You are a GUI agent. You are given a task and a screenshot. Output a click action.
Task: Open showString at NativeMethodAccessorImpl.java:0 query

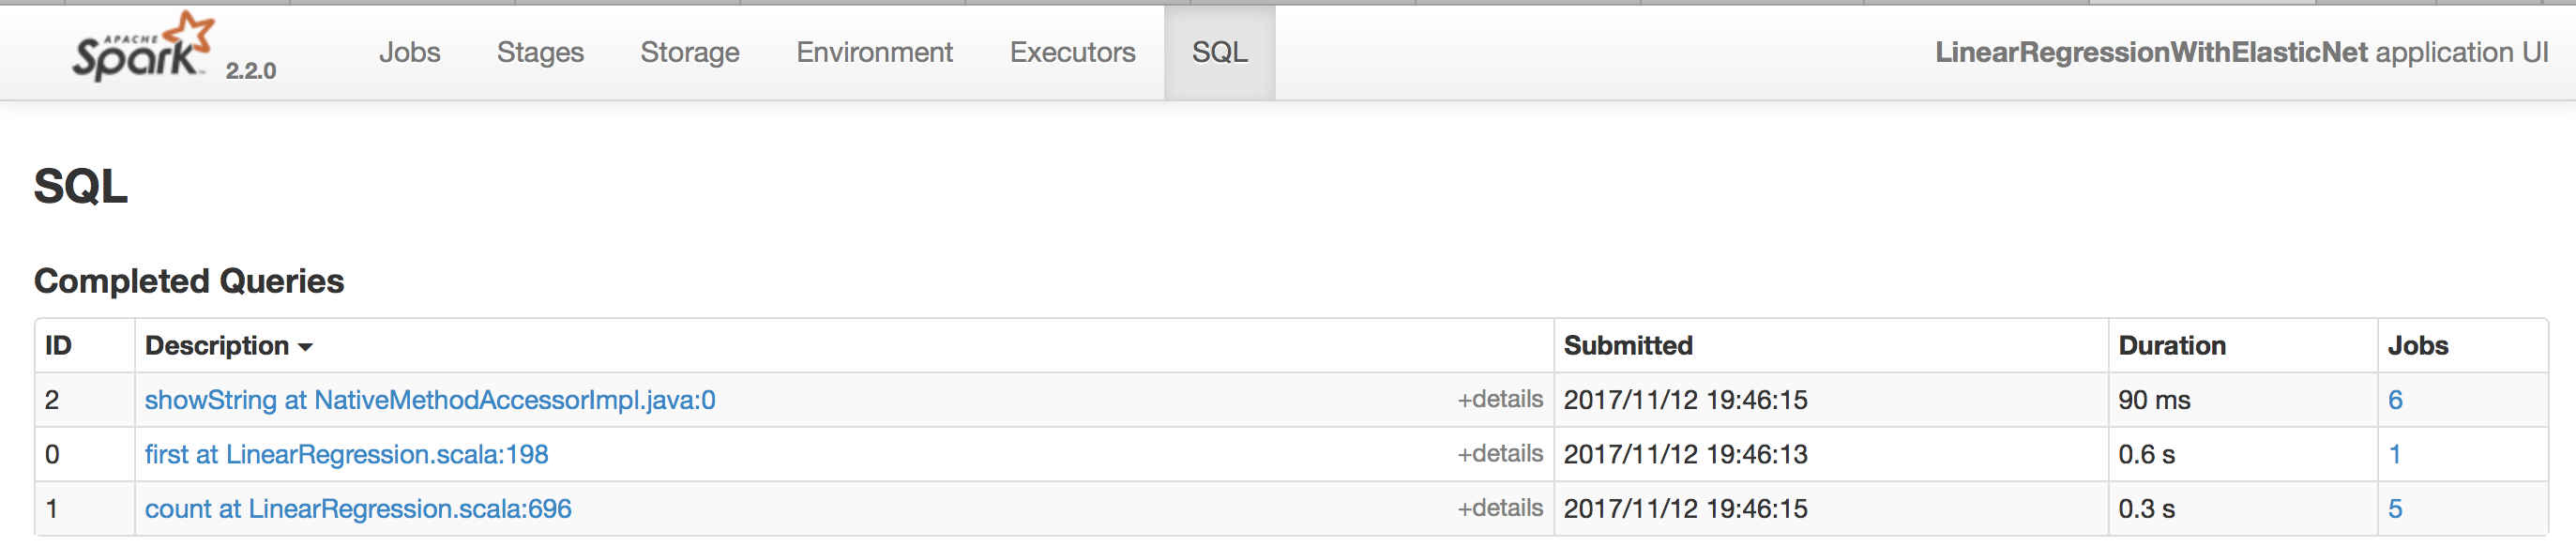(430, 400)
